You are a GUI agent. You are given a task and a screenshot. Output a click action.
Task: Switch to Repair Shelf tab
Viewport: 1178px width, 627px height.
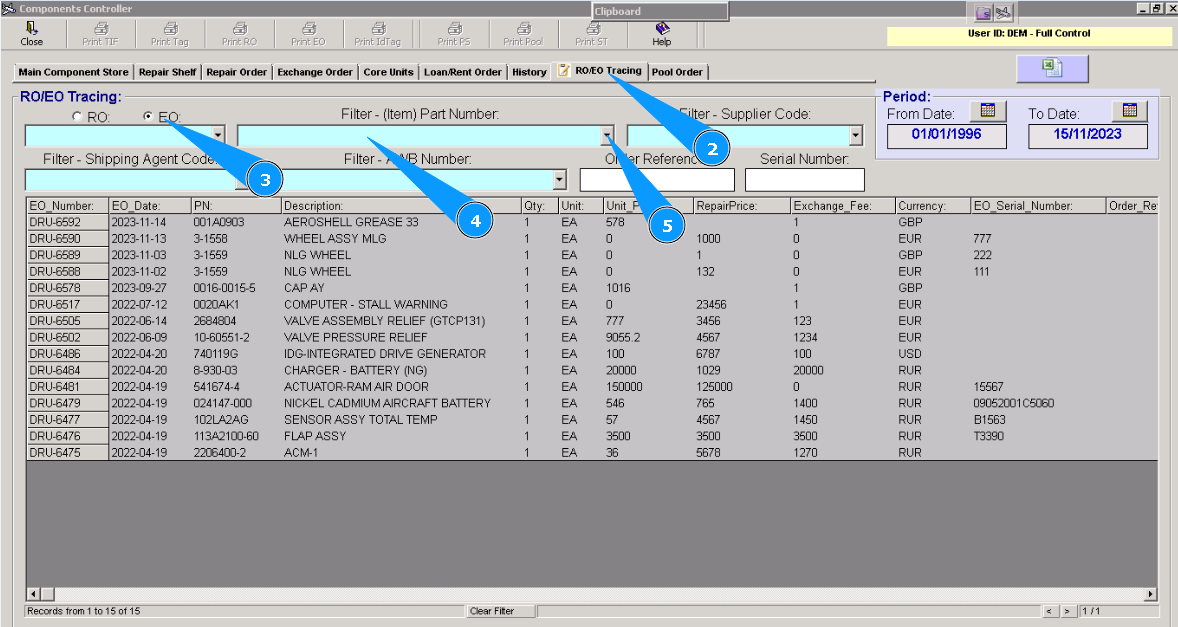point(168,72)
